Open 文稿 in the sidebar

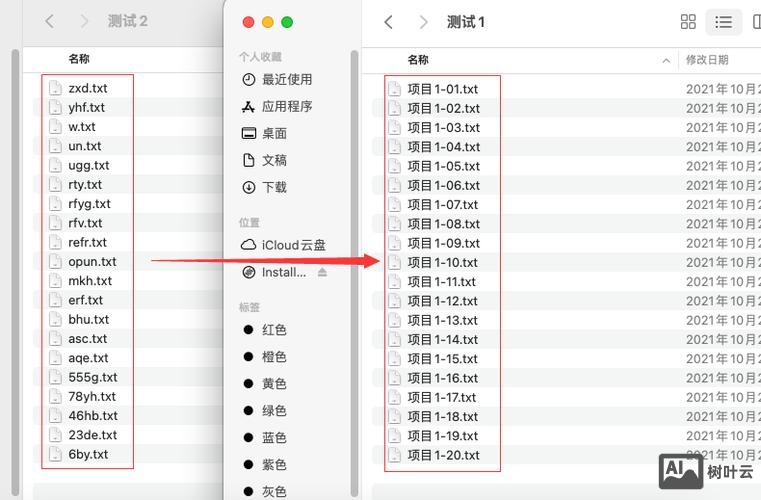coord(265,160)
